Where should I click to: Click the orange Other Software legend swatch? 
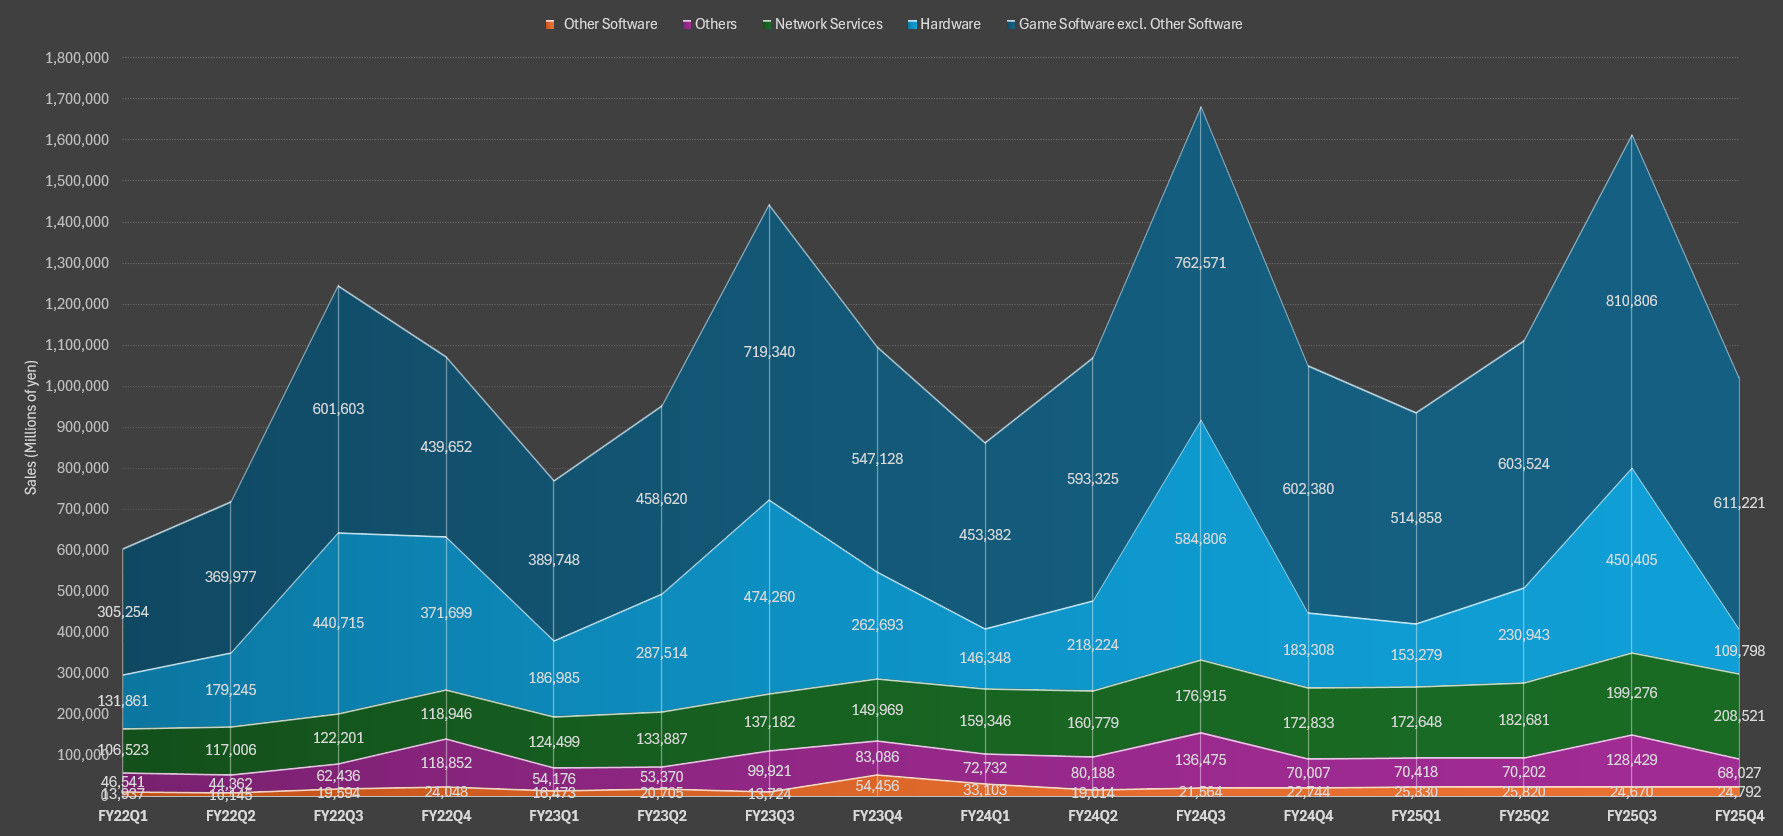tap(550, 24)
